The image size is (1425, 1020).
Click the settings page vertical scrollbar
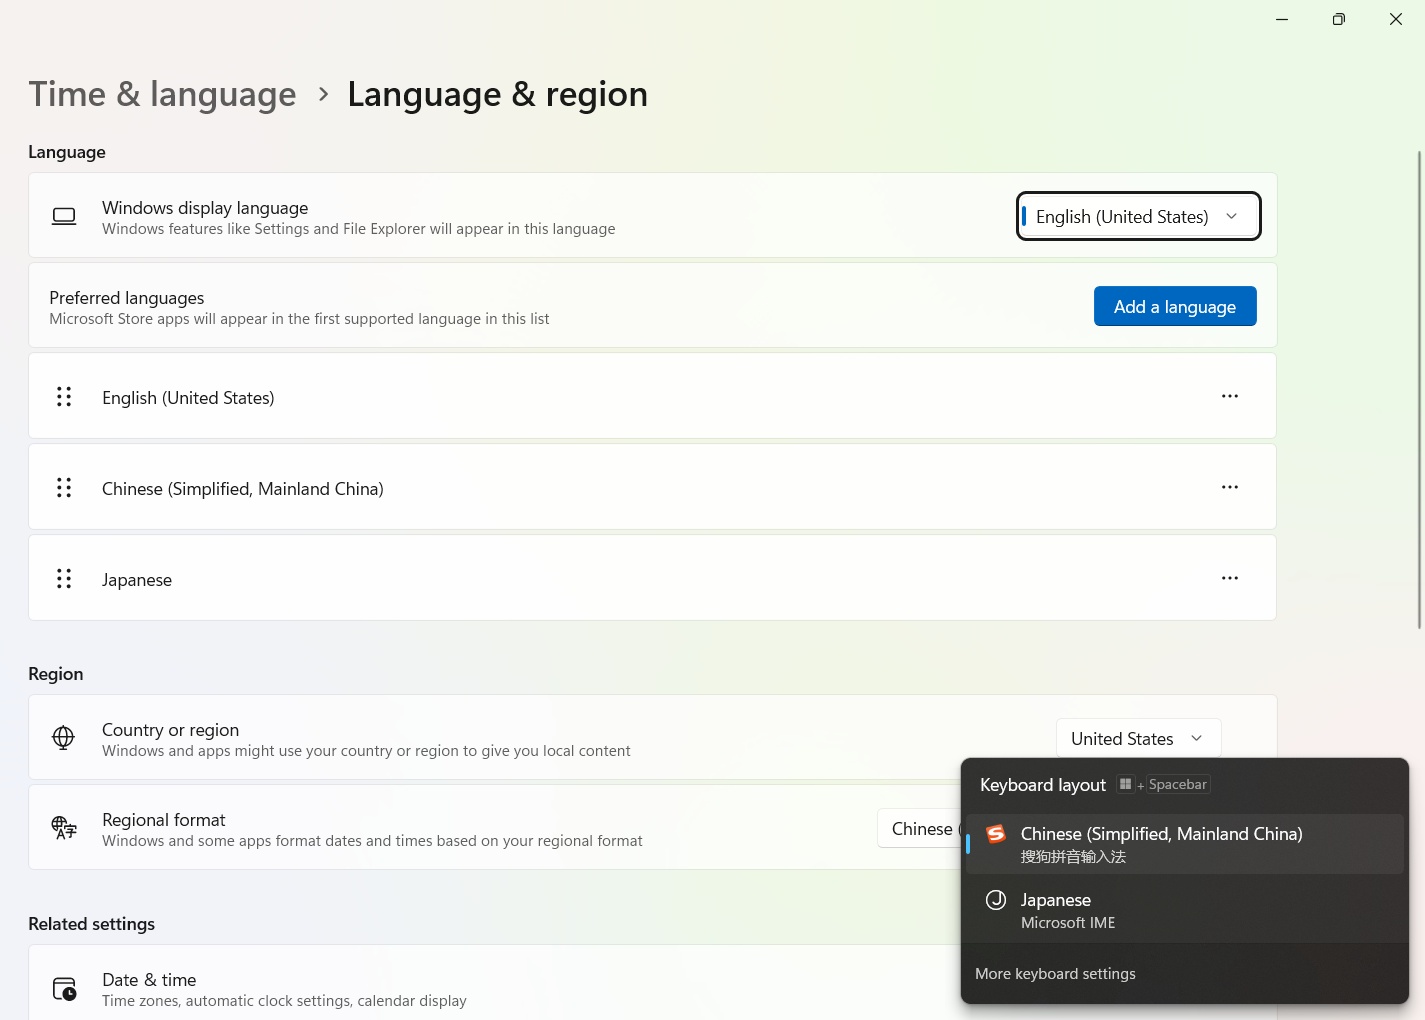click(1419, 390)
